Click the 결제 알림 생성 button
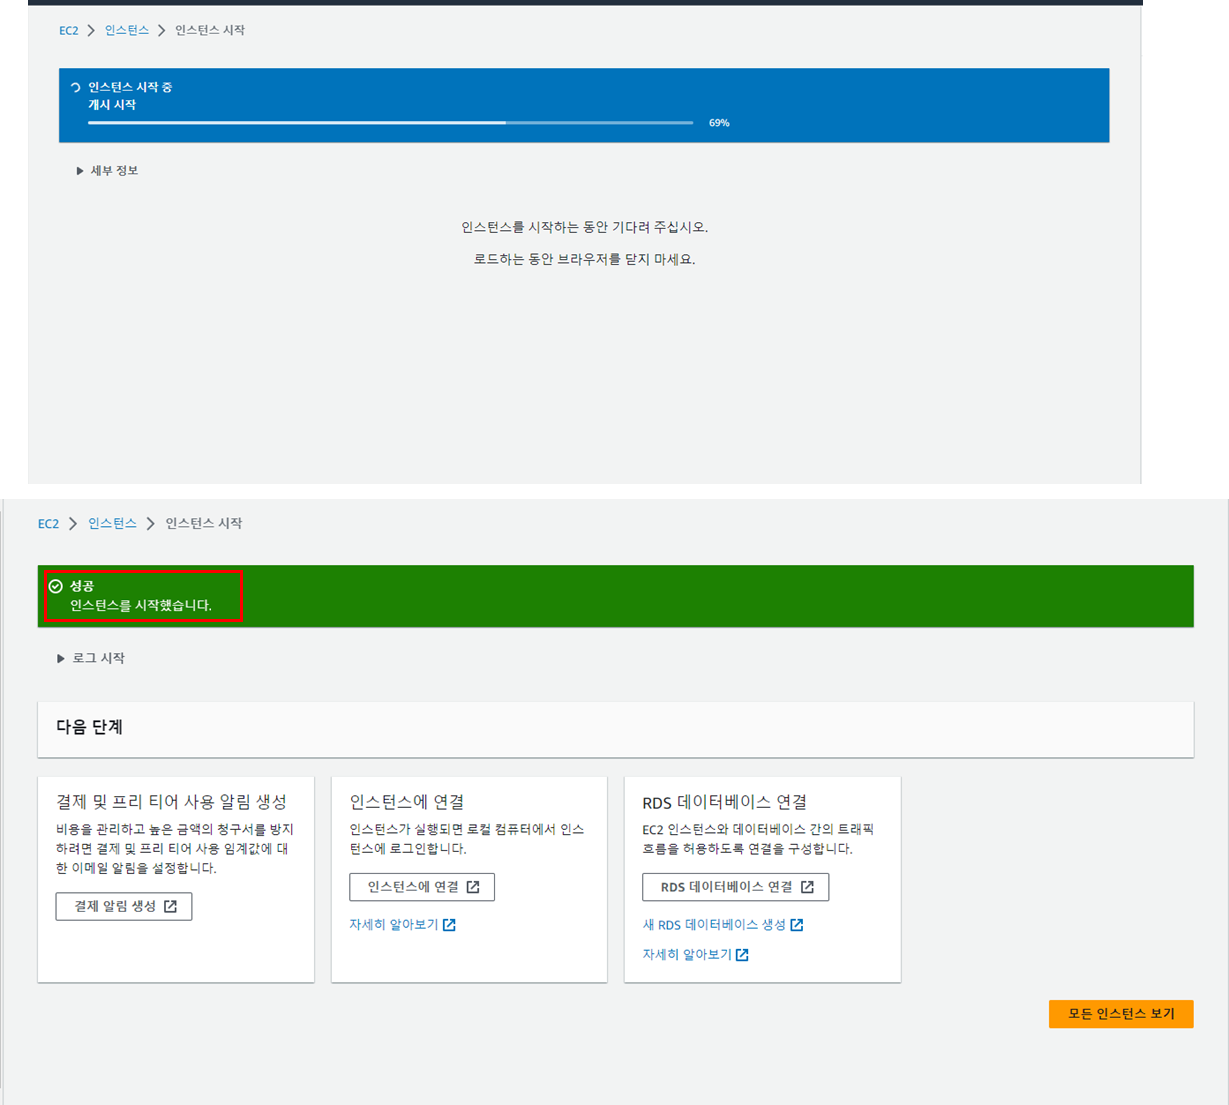The image size is (1229, 1105). point(124,907)
